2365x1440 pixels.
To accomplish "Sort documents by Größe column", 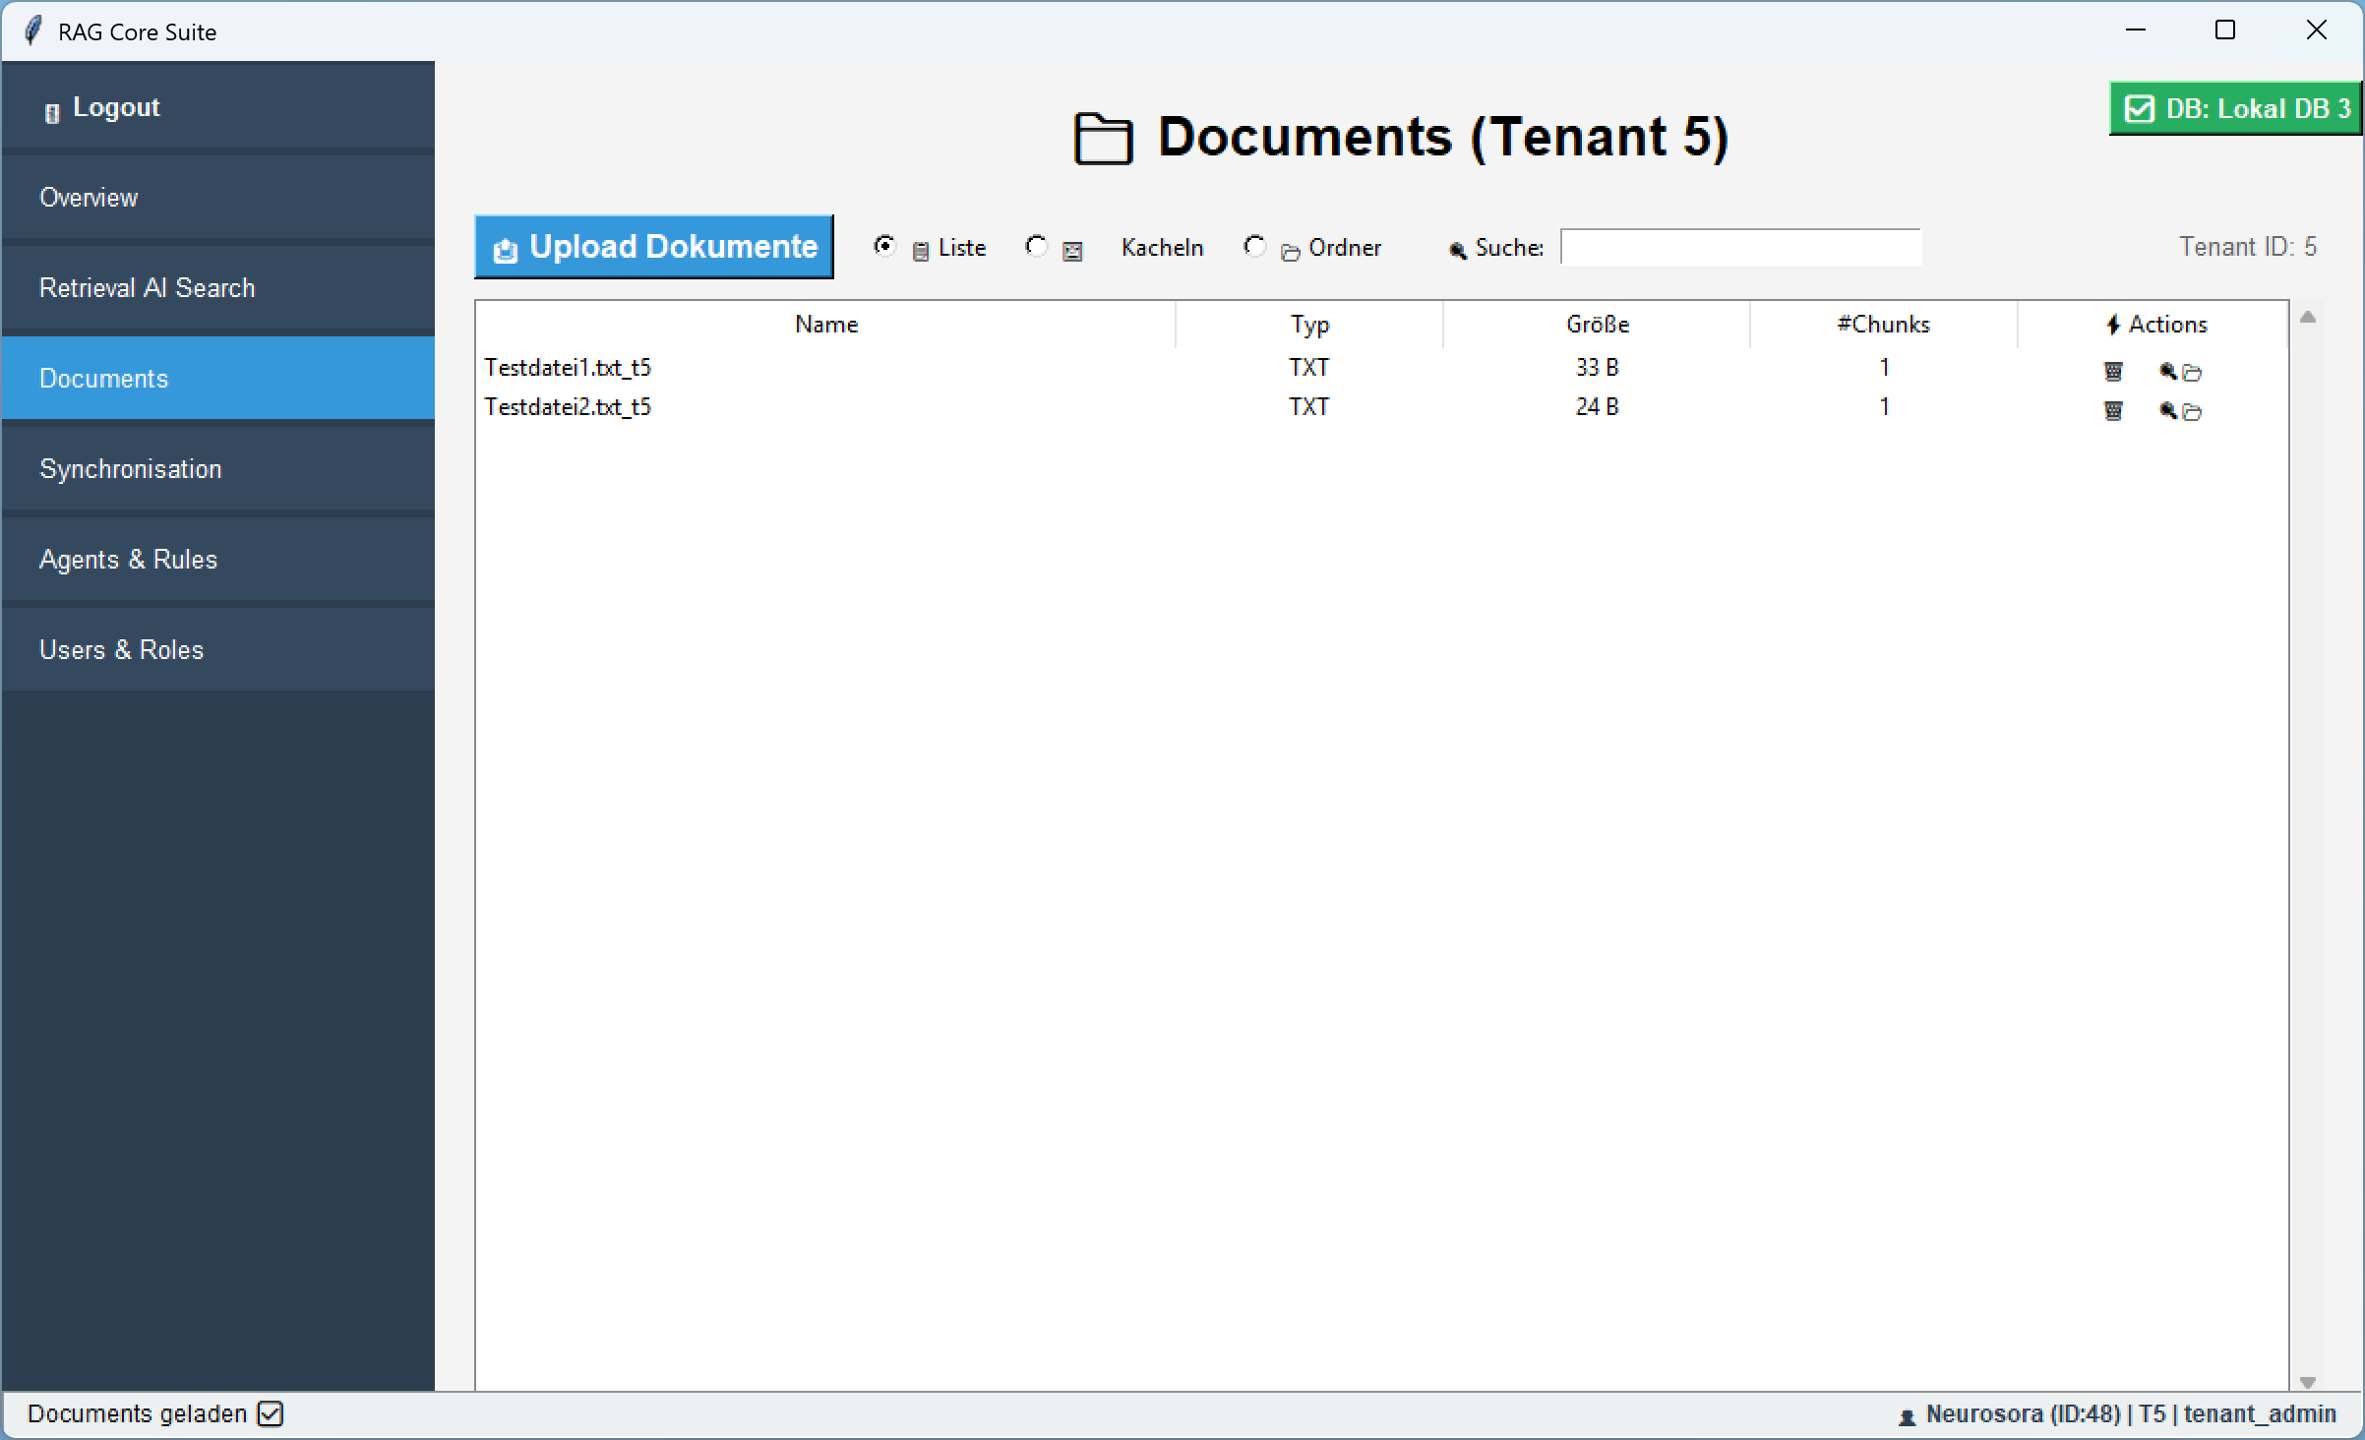I will pos(1596,324).
